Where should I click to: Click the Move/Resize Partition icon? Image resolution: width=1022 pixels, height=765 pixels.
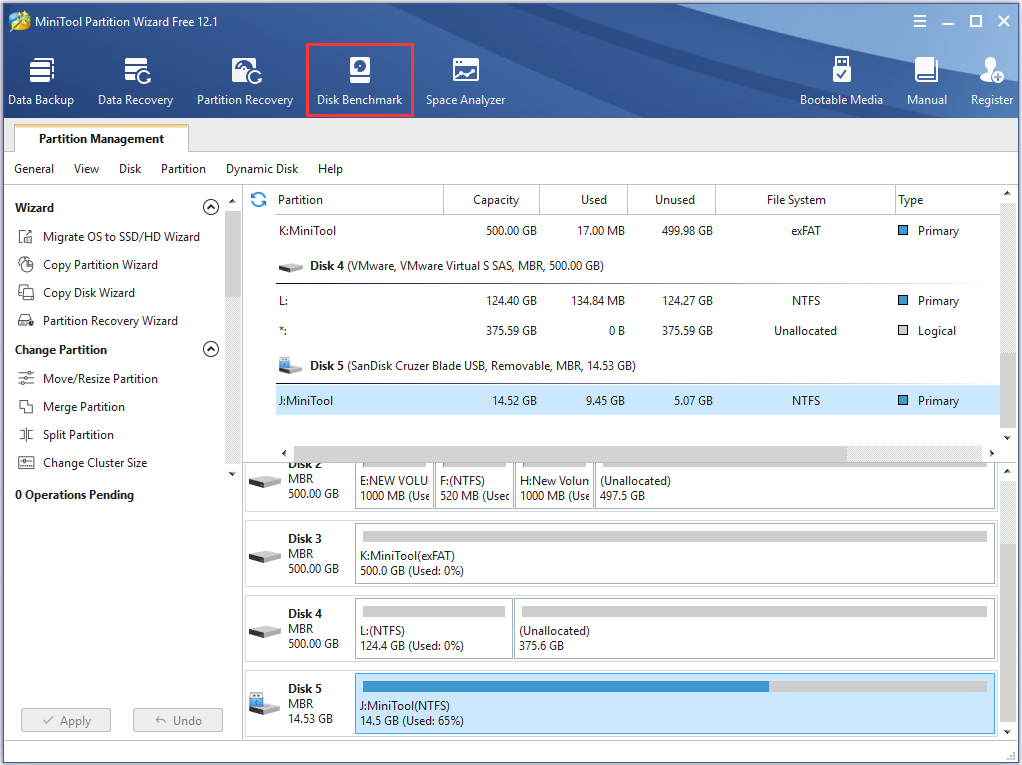(x=25, y=379)
